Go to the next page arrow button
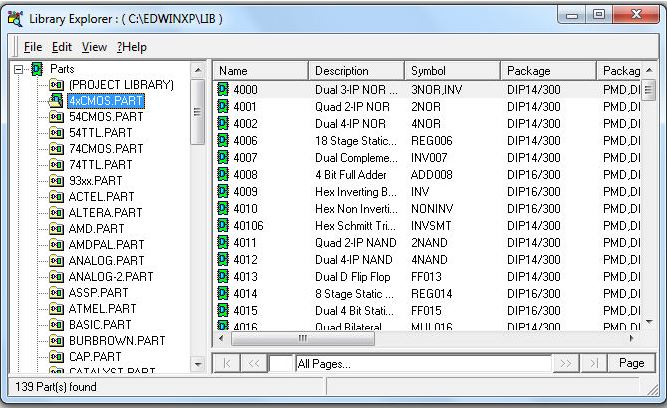667x408 pixels. tap(568, 363)
